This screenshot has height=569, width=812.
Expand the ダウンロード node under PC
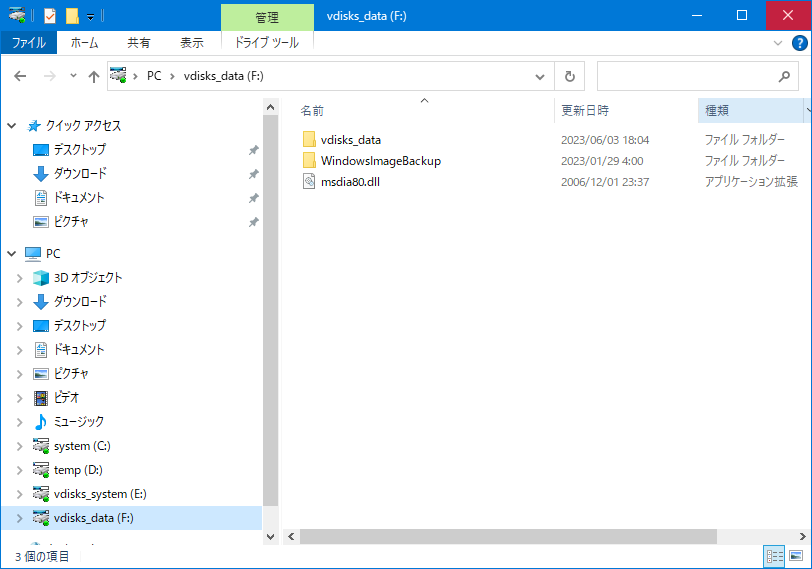(x=20, y=302)
